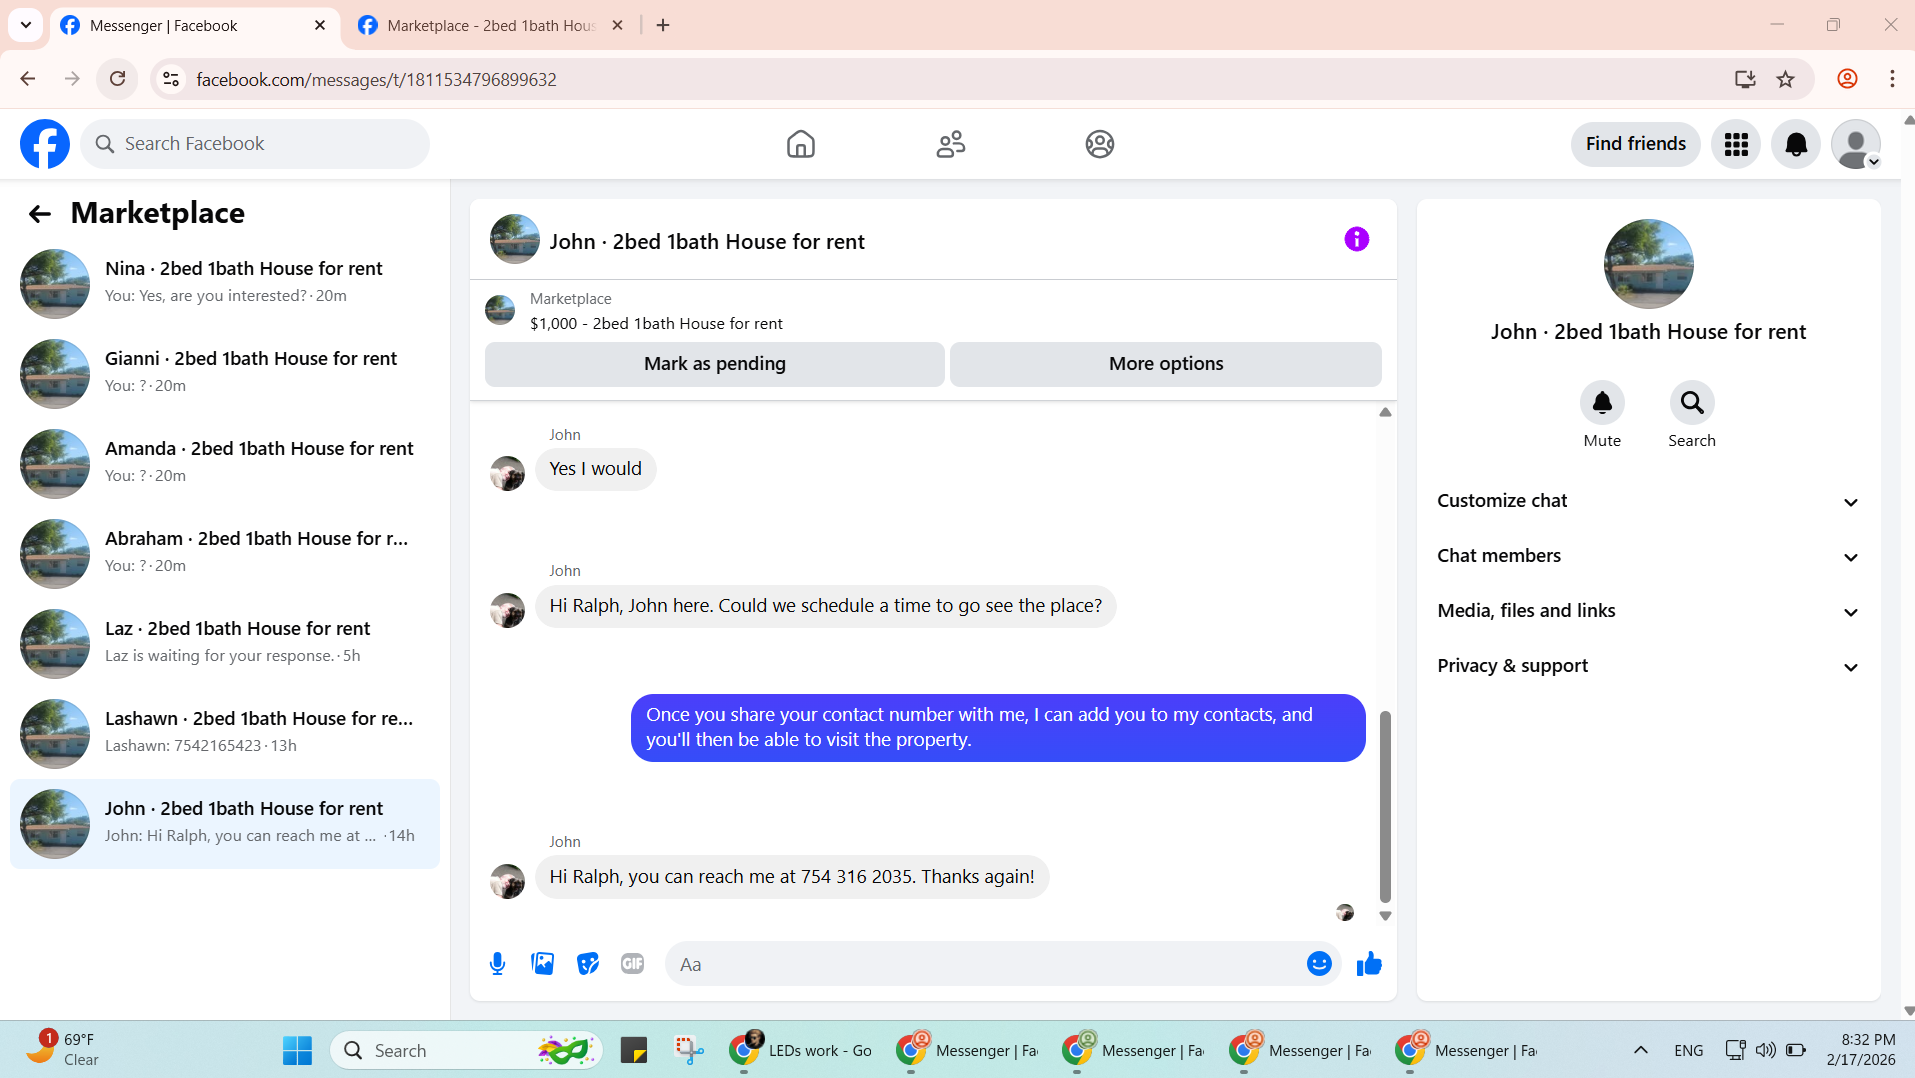Image resolution: width=1915 pixels, height=1078 pixels.
Task: Open a new browser tab
Action: [x=663, y=25]
